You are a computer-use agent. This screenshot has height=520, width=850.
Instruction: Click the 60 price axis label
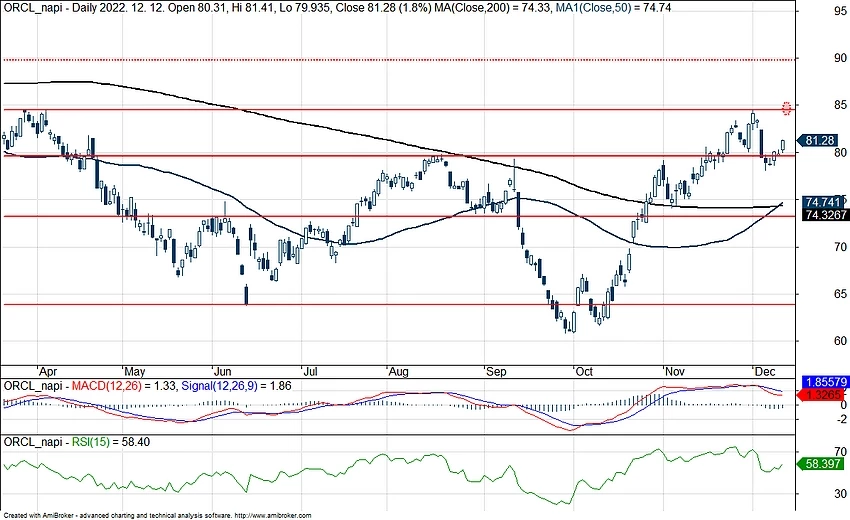pos(840,341)
